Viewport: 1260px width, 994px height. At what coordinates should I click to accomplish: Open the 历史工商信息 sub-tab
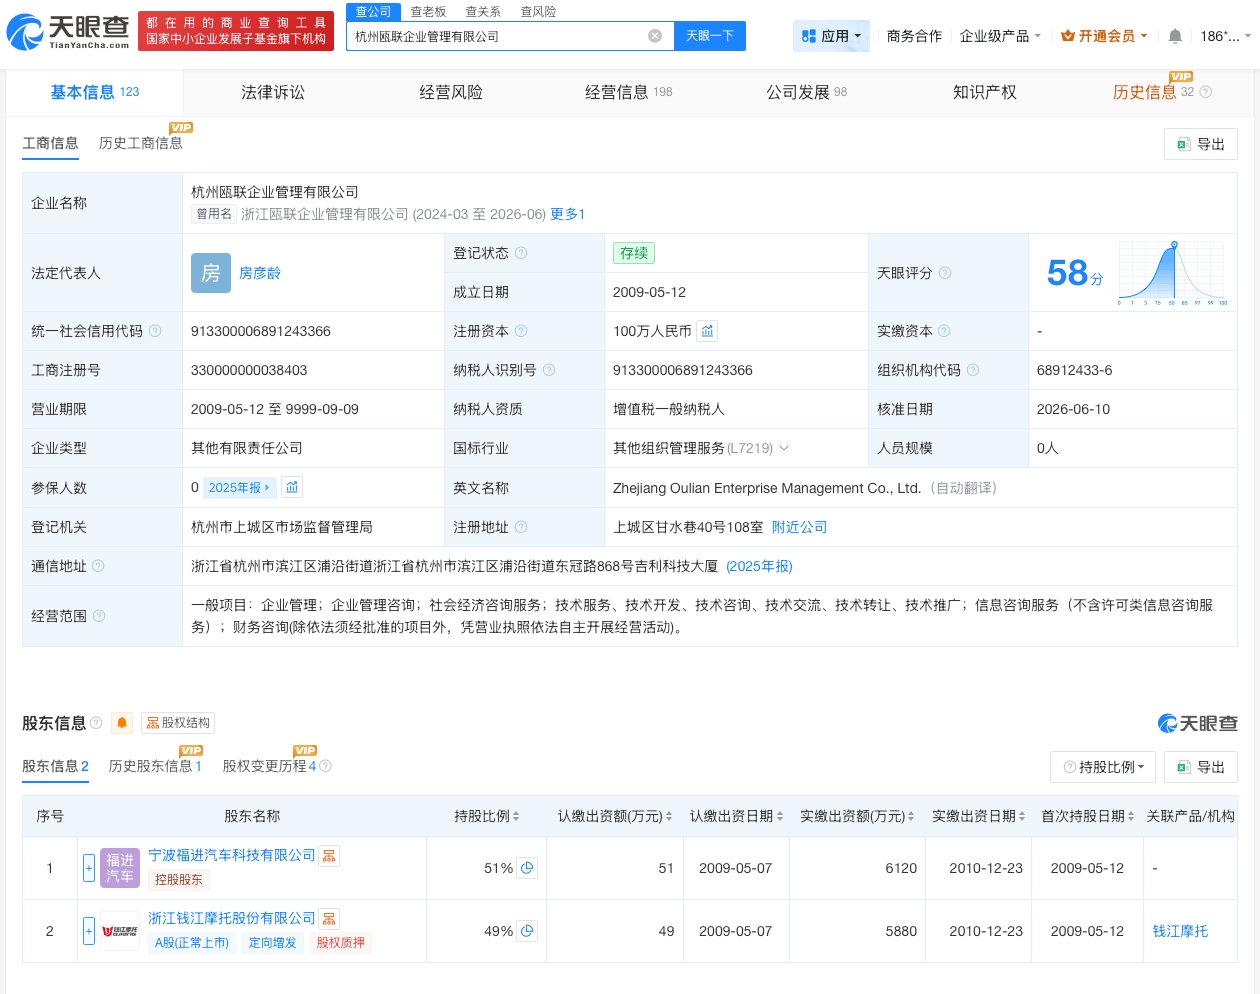(141, 143)
